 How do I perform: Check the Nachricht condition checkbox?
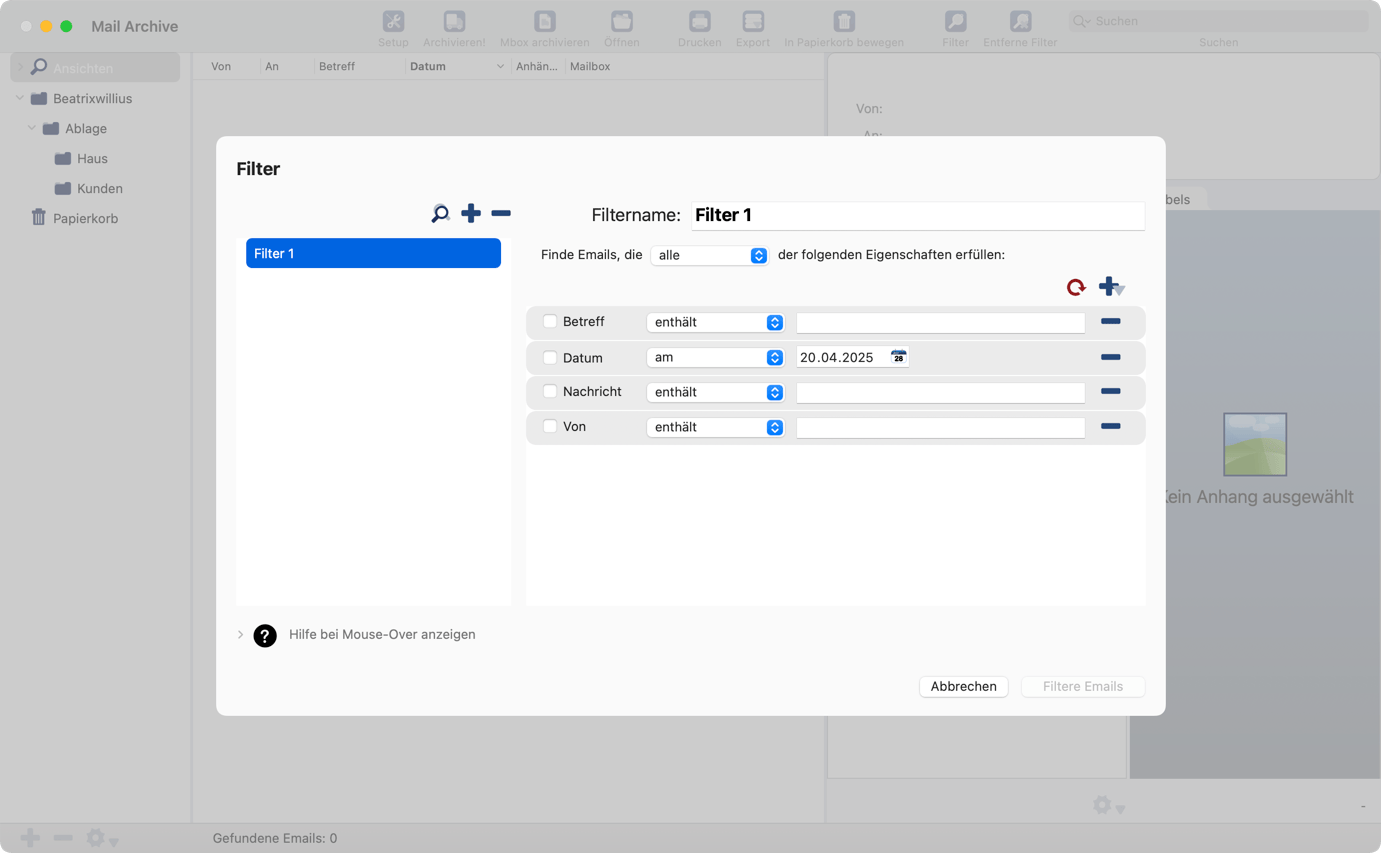coord(550,392)
